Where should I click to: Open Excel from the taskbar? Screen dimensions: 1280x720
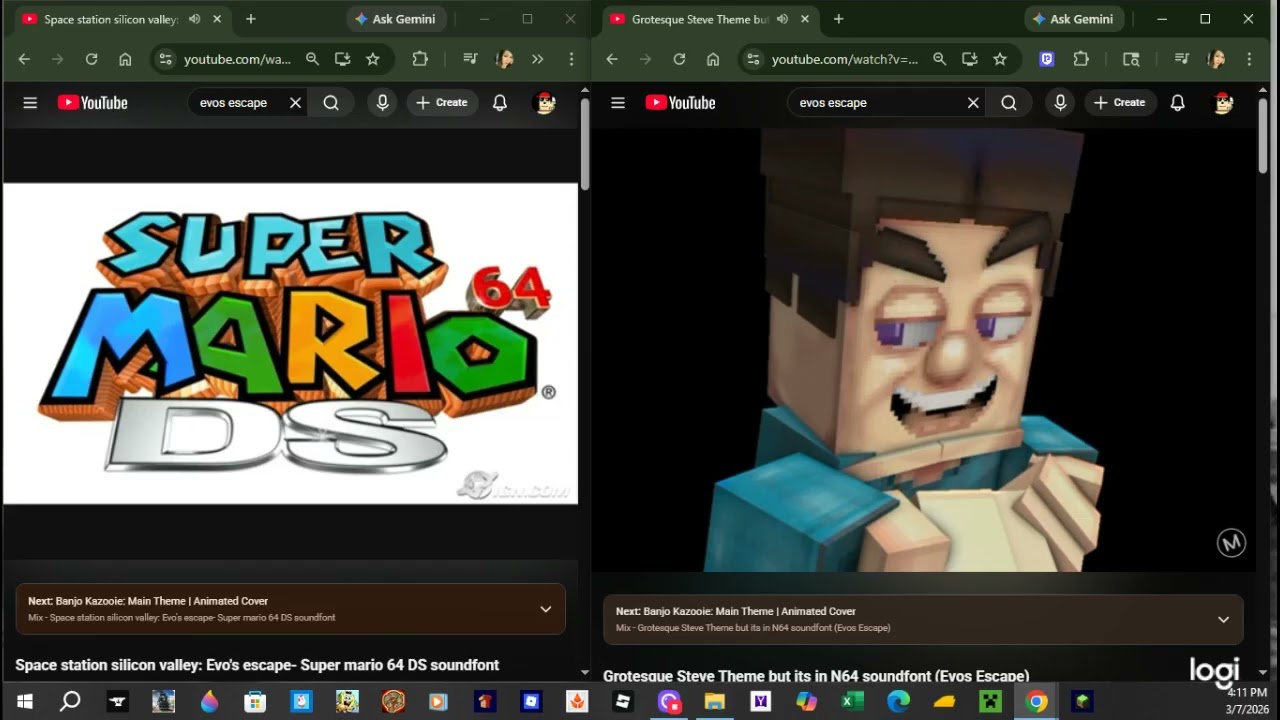pos(852,701)
